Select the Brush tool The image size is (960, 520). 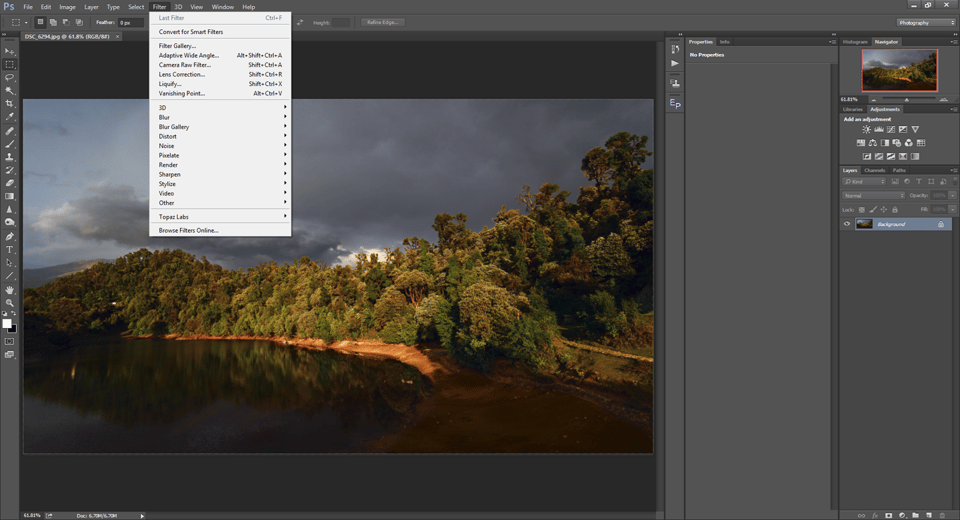[x=9, y=144]
